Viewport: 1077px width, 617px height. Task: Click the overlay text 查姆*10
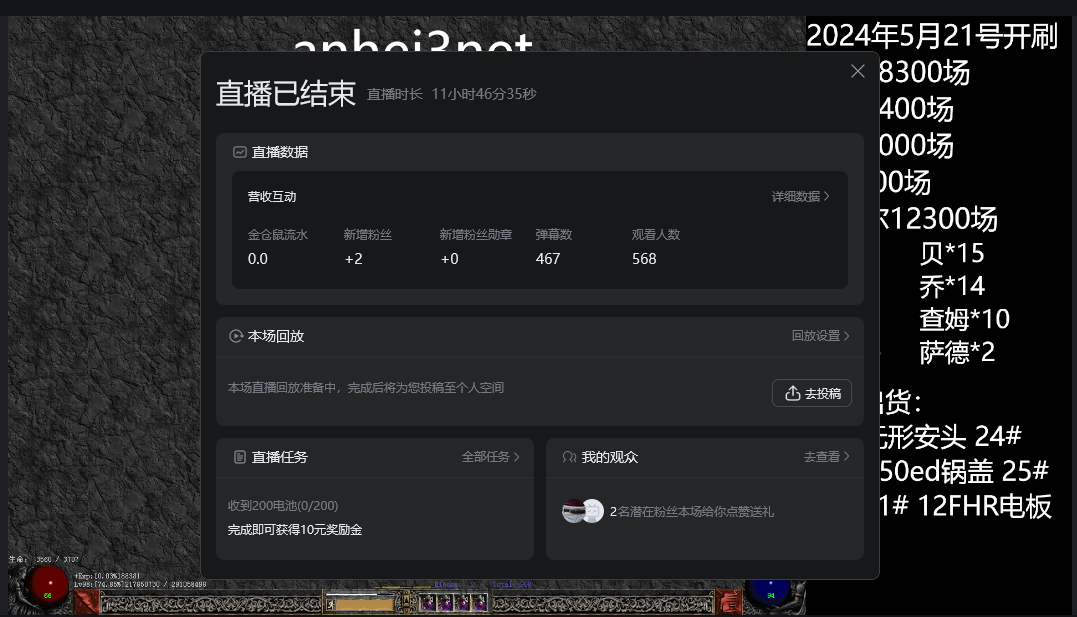[964, 319]
